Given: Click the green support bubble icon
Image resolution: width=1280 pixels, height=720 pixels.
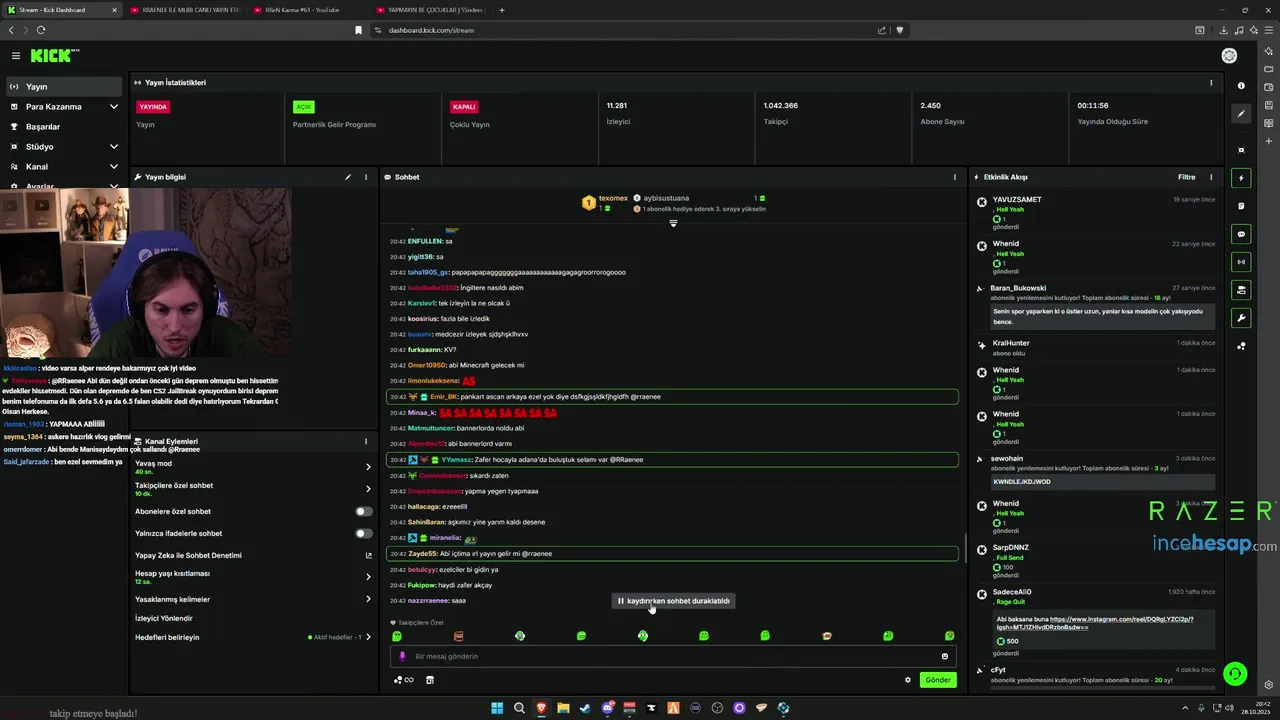Looking at the screenshot, I should click(1235, 674).
